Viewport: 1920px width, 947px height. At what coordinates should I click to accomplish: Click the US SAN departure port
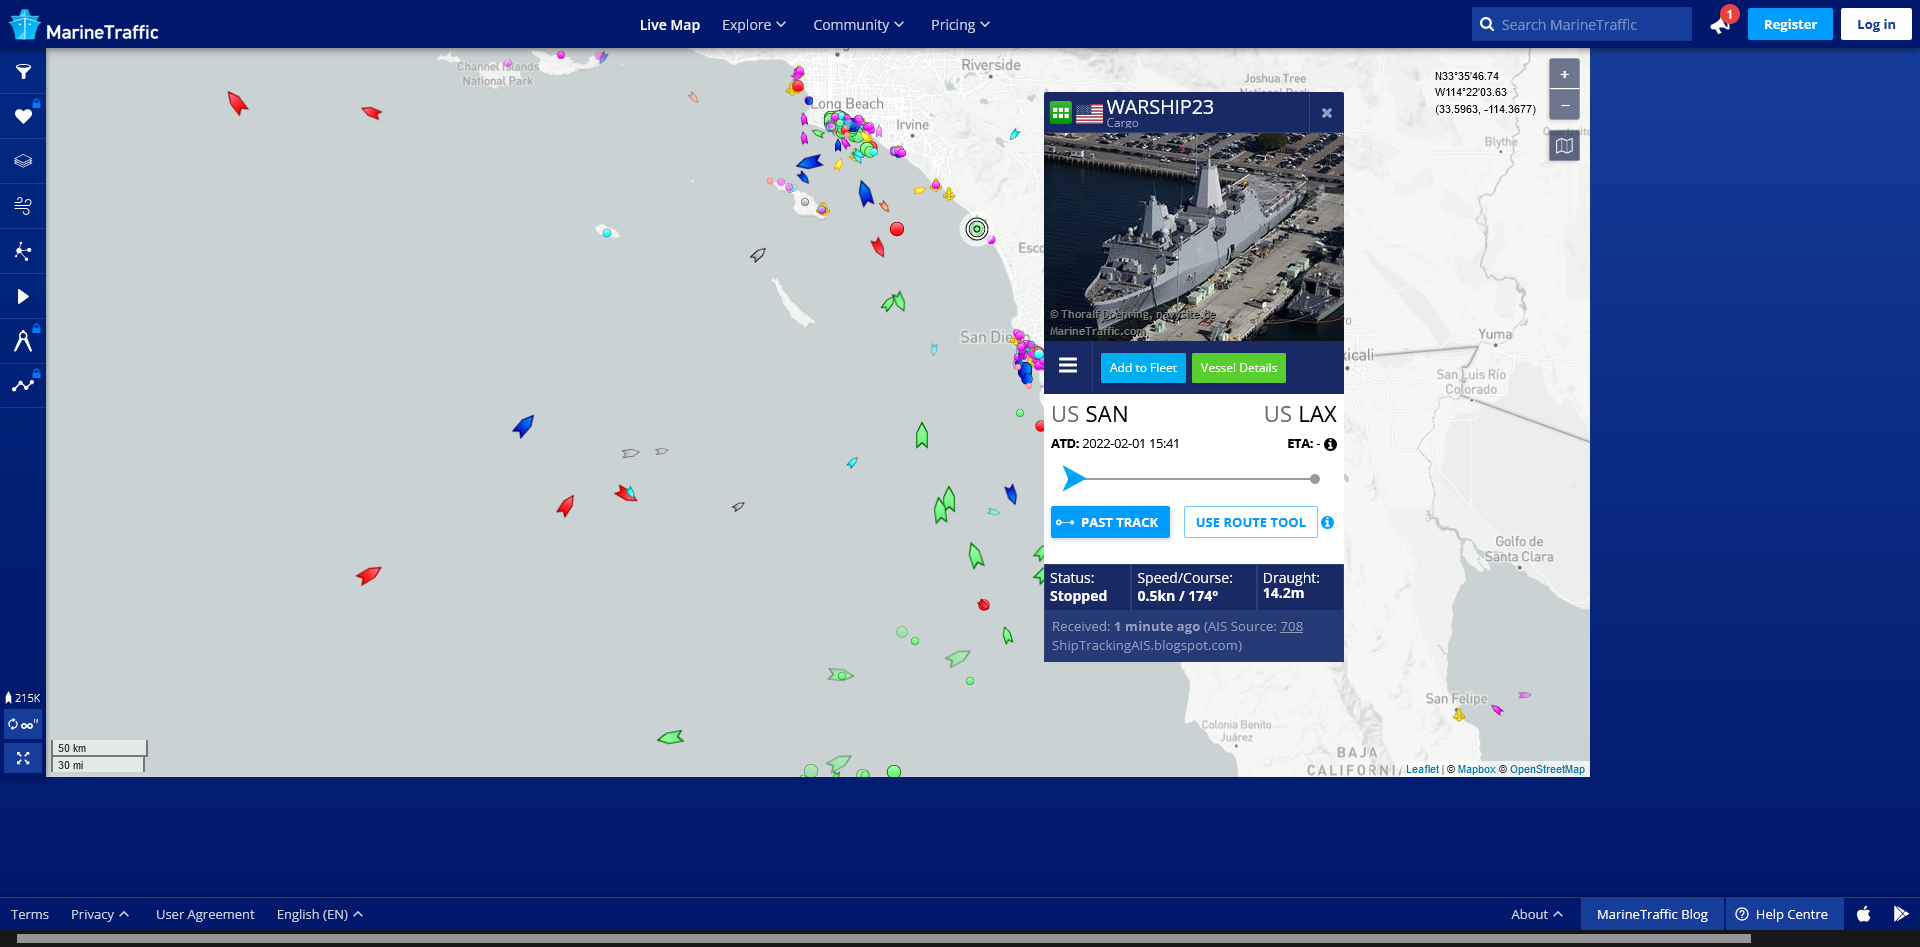pyautogui.click(x=1090, y=414)
